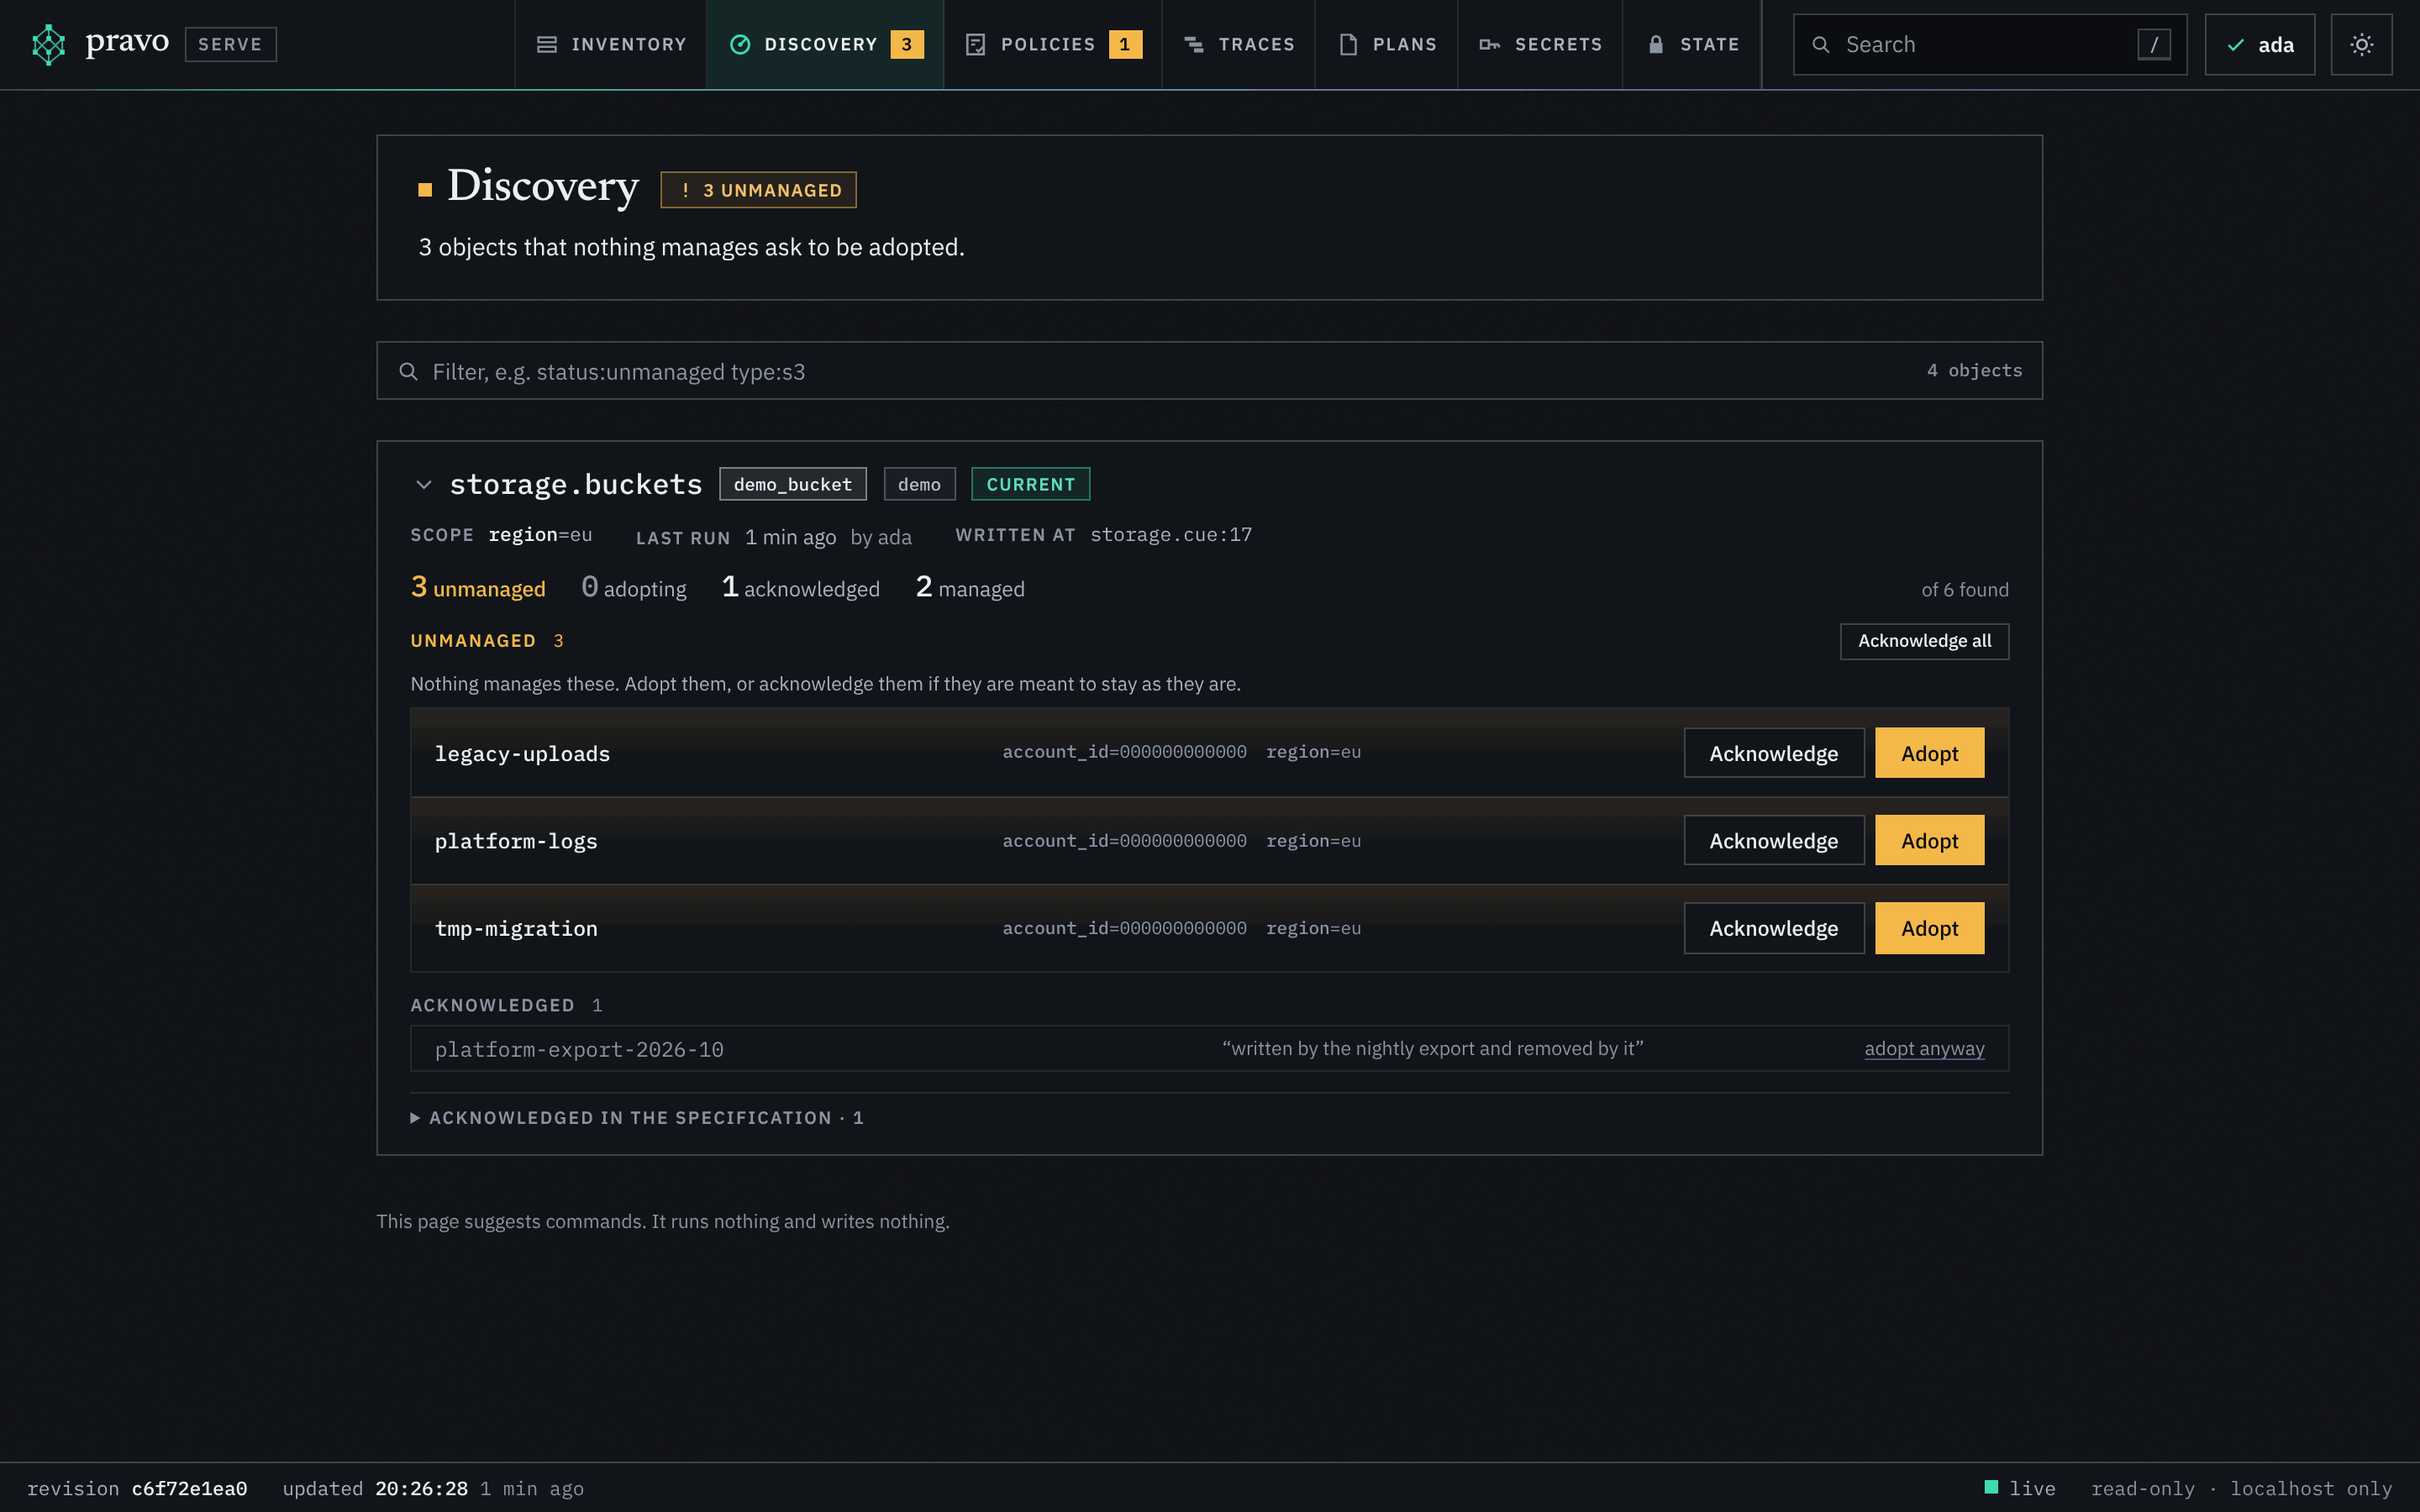
Task: Click the 3 UNMANAGED header badge
Action: pyautogui.click(x=758, y=190)
